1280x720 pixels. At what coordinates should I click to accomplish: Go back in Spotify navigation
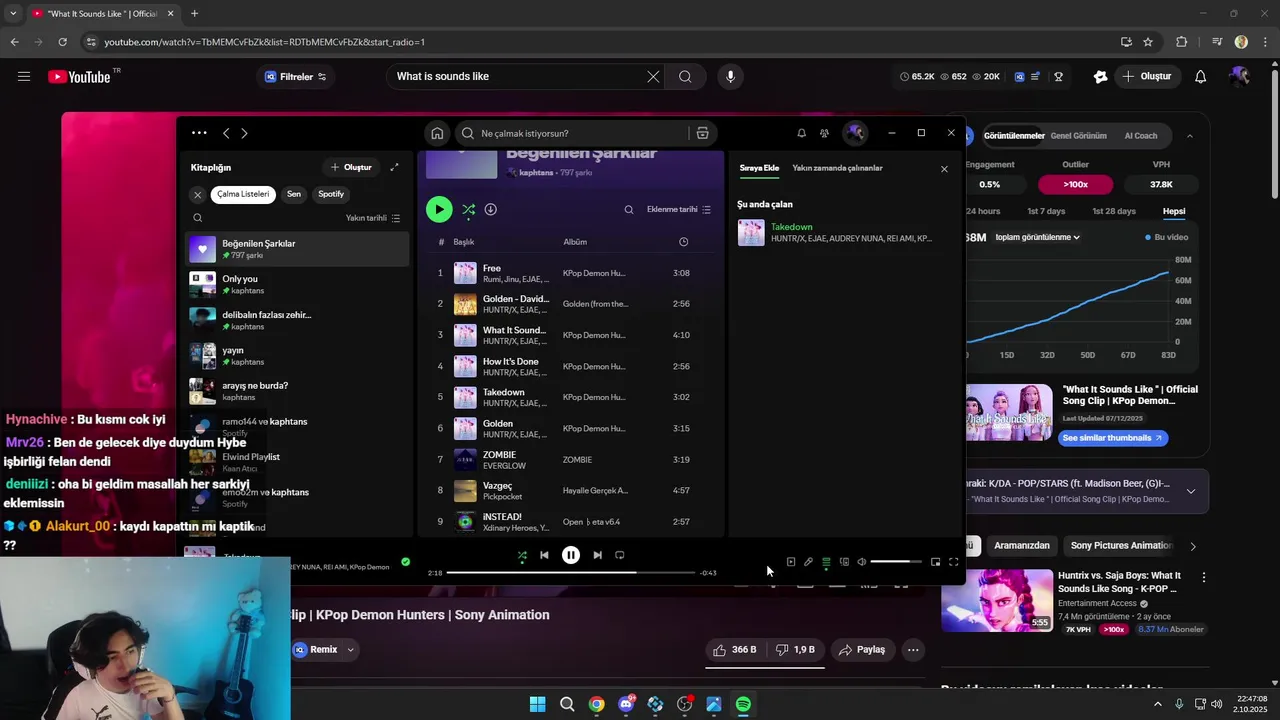coord(226,133)
